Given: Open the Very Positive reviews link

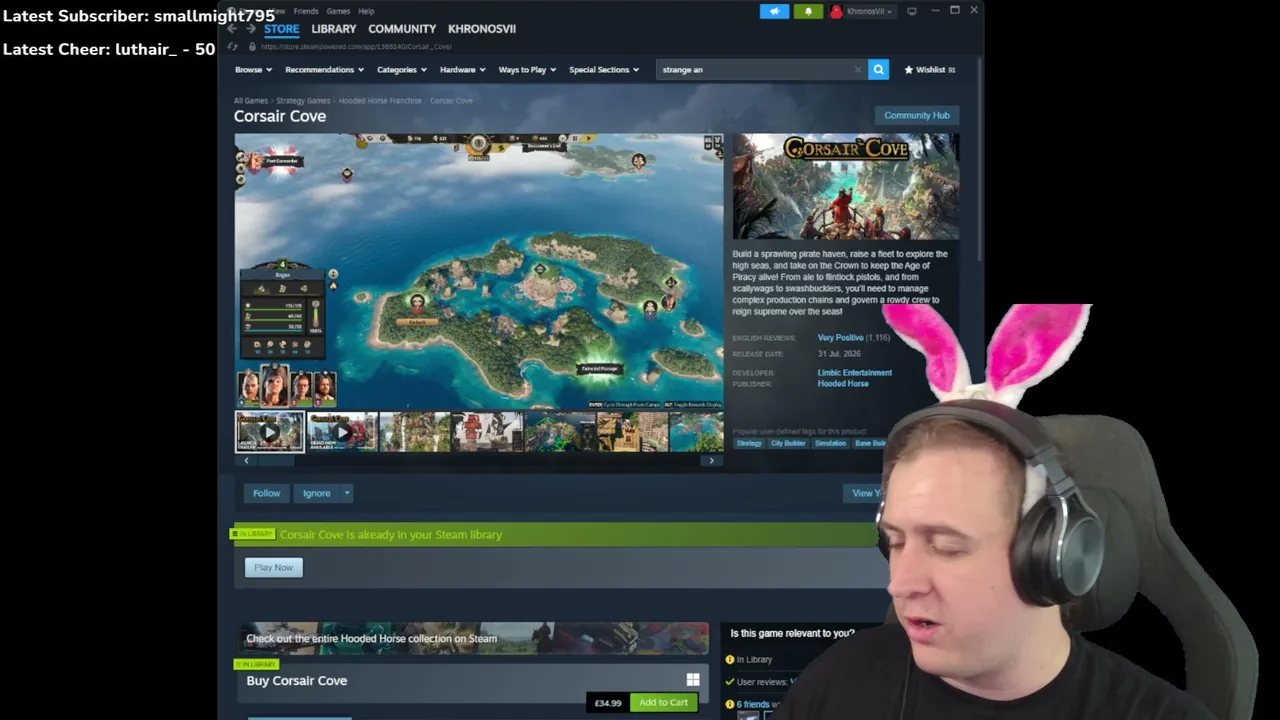Looking at the screenshot, I should (x=840, y=338).
